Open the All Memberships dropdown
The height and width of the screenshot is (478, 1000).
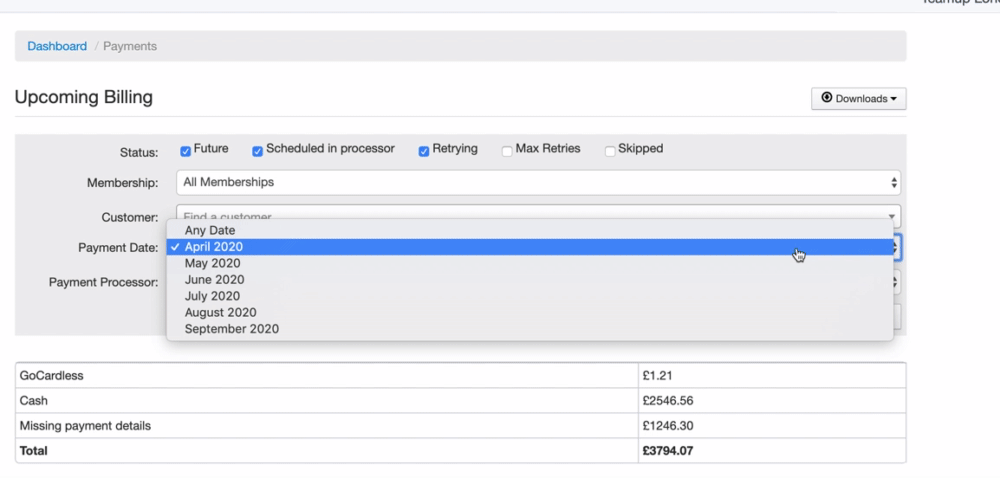pos(538,182)
